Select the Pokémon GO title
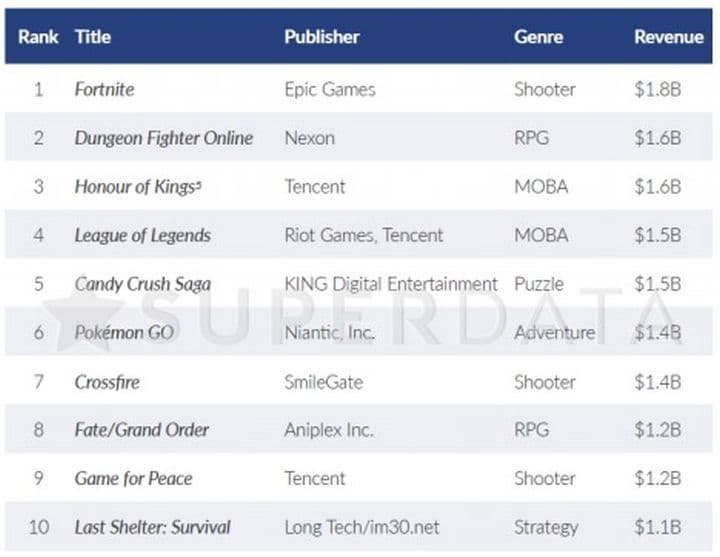 (125, 333)
